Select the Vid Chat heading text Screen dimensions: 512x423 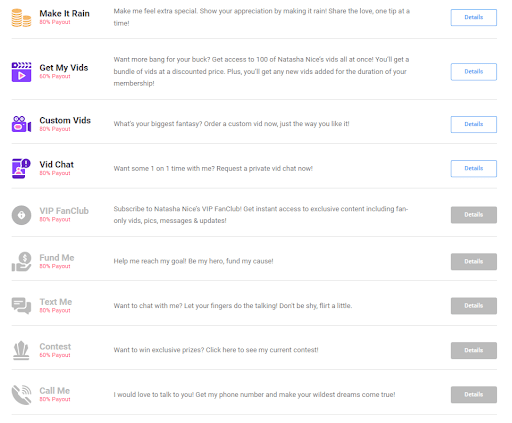point(57,164)
